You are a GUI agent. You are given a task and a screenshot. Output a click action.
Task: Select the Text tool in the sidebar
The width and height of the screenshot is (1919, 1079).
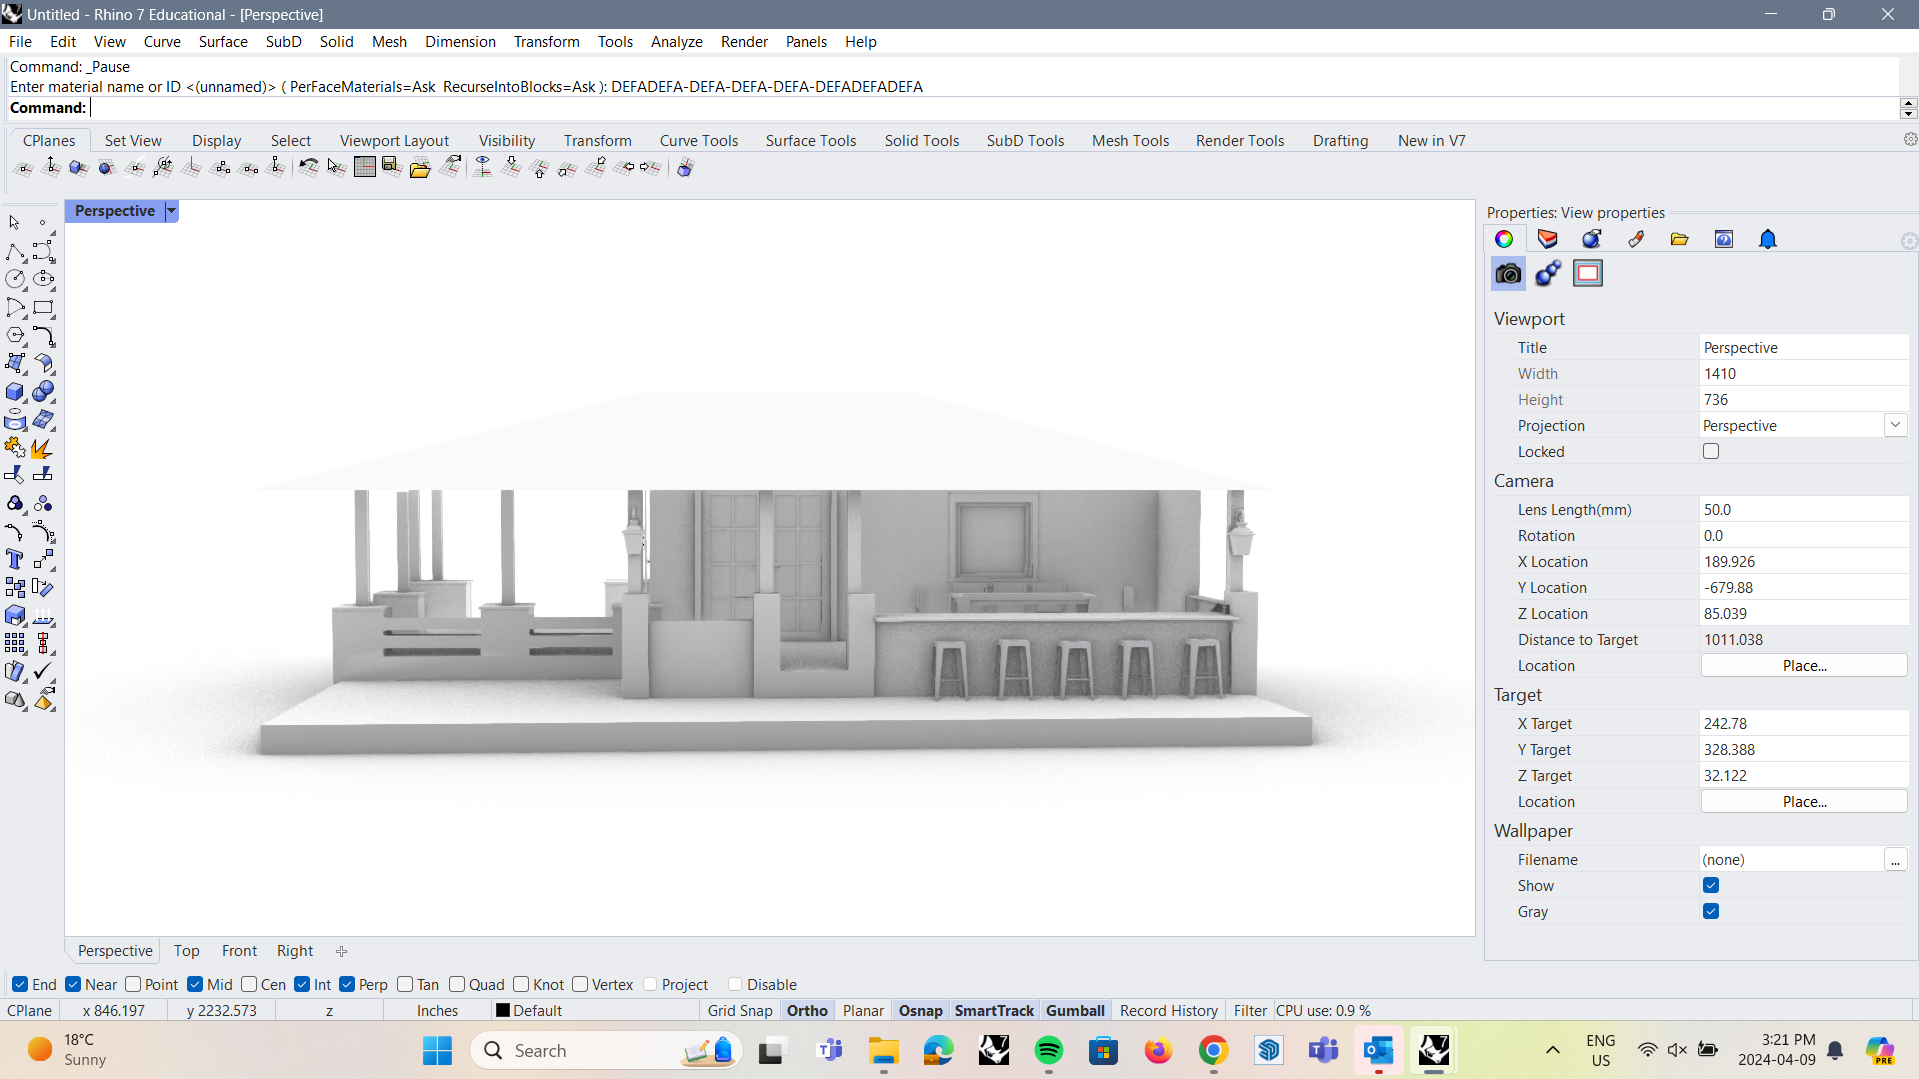click(x=15, y=559)
